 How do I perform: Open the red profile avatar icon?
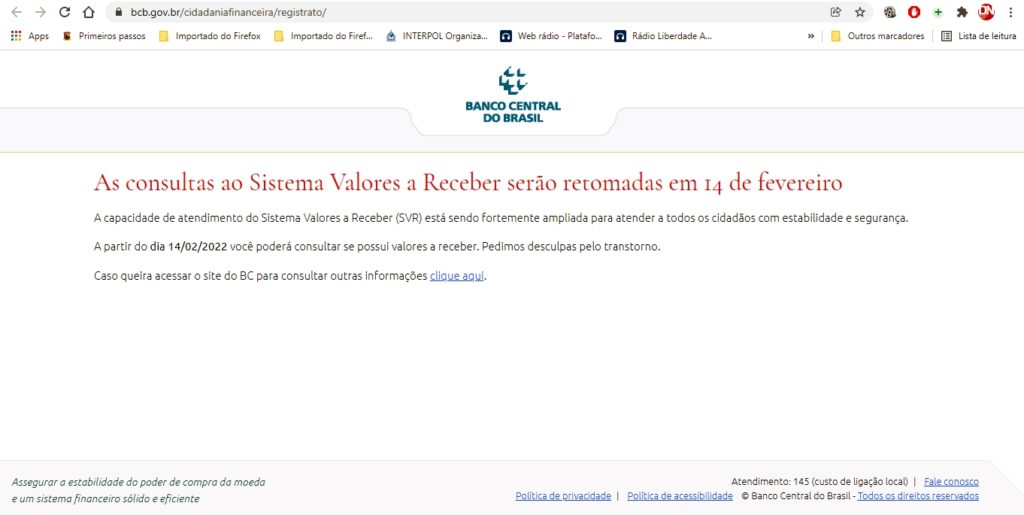pos(986,12)
